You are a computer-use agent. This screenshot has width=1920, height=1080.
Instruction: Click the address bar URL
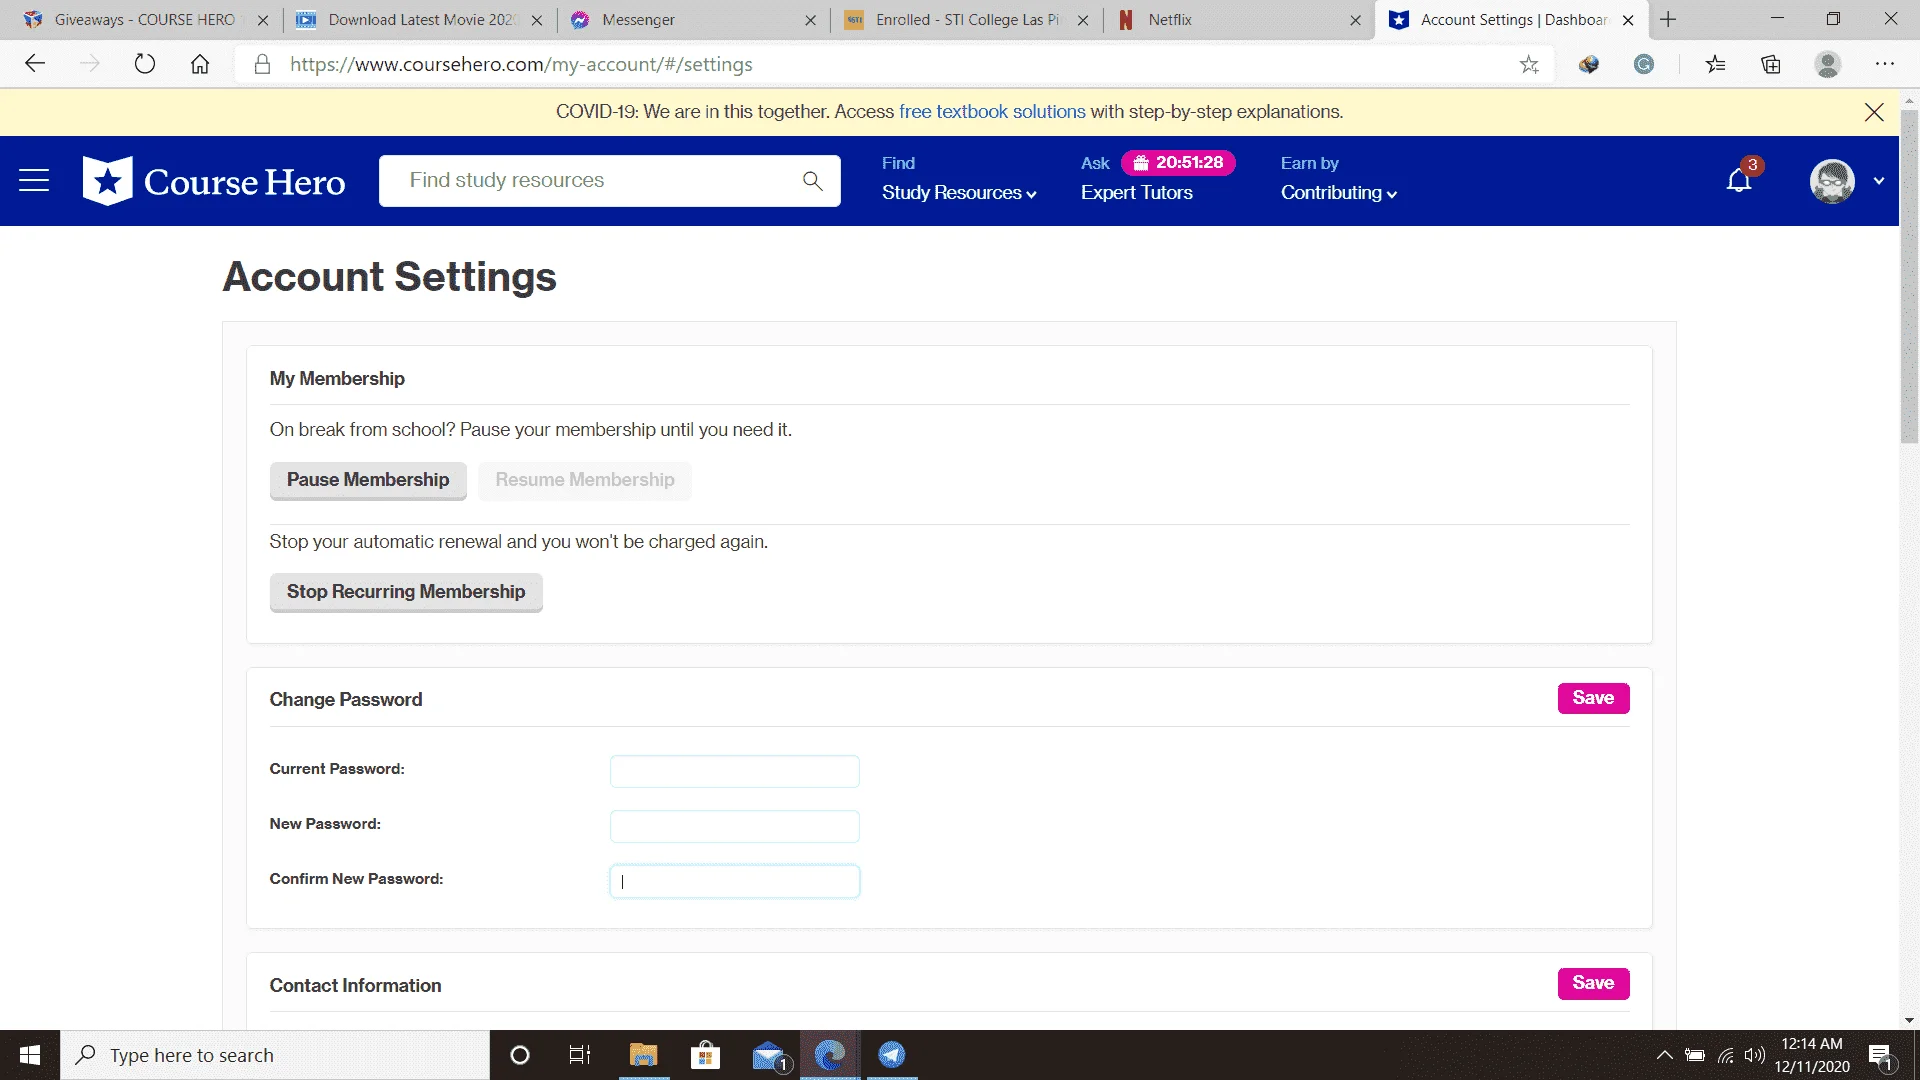[521, 64]
